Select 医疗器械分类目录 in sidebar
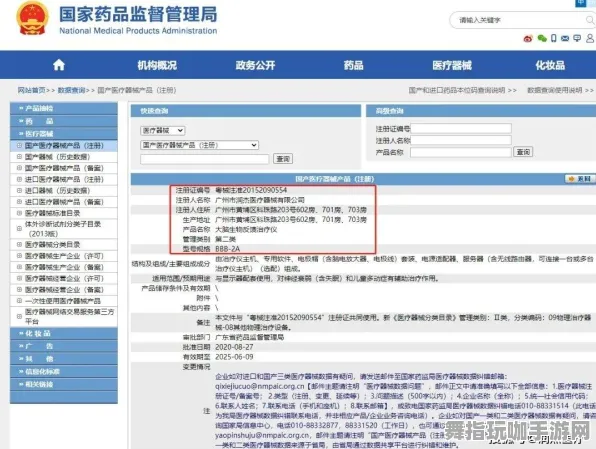The width and height of the screenshot is (596, 449). (x=64, y=244)
